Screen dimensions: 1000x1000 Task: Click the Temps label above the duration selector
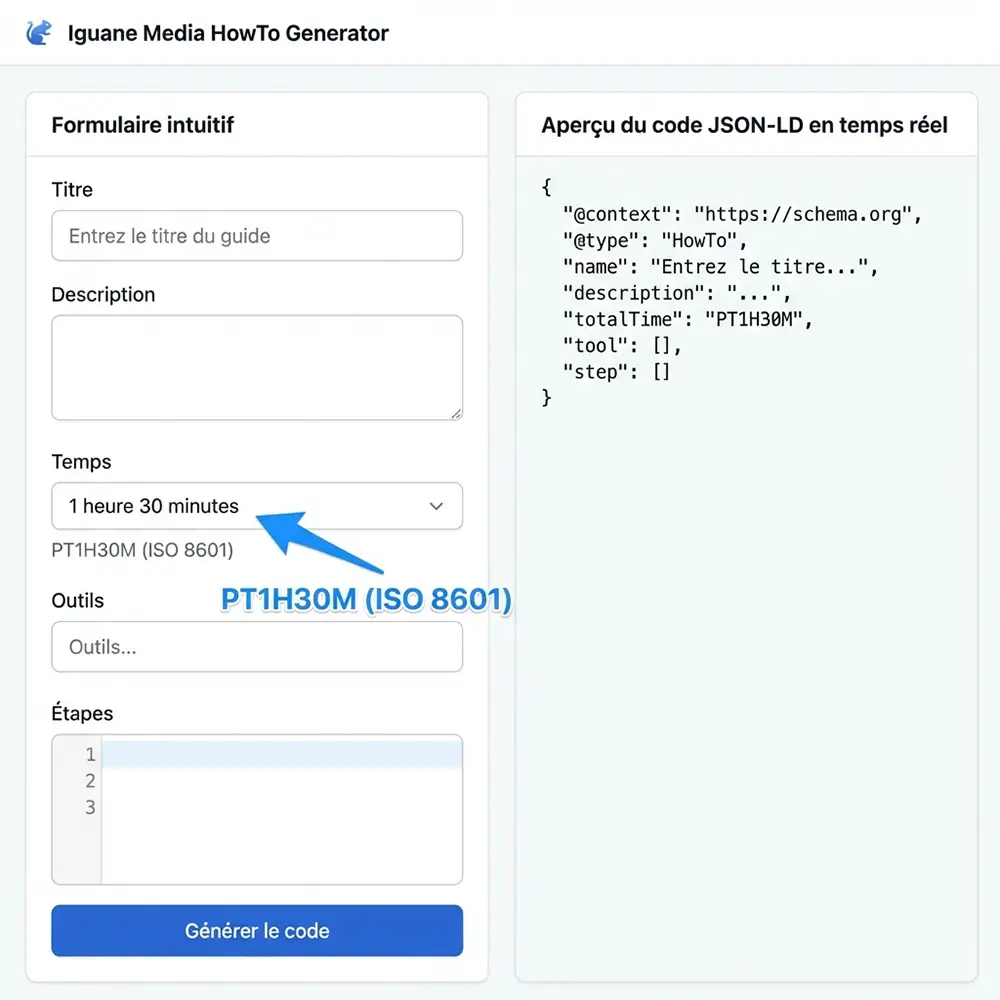tap(81, 462)
